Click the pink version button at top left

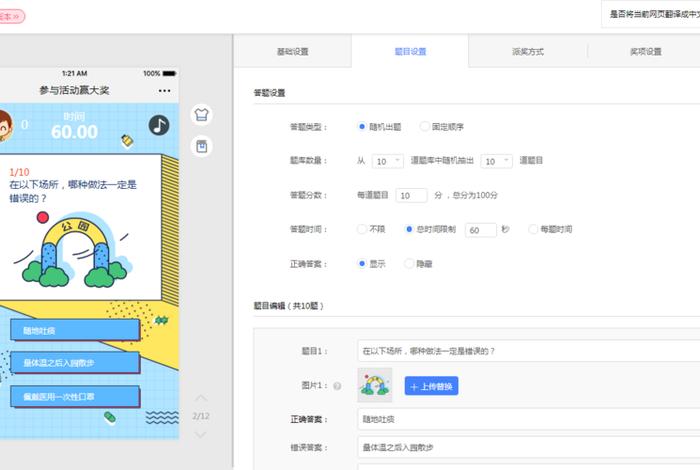[x=12, y=17]
